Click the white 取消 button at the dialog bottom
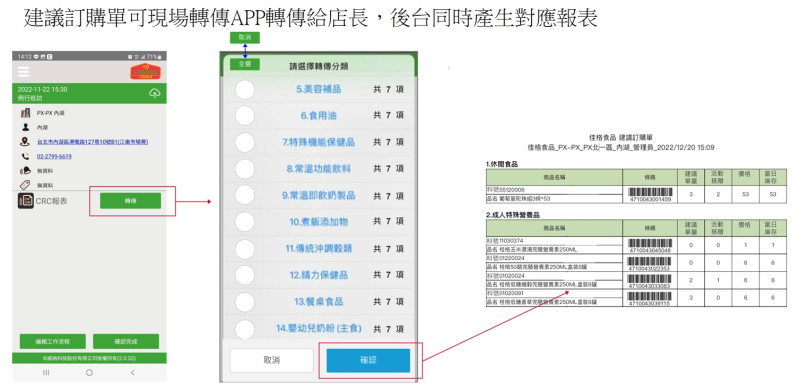The image size is (800, 384). point(271,361)
